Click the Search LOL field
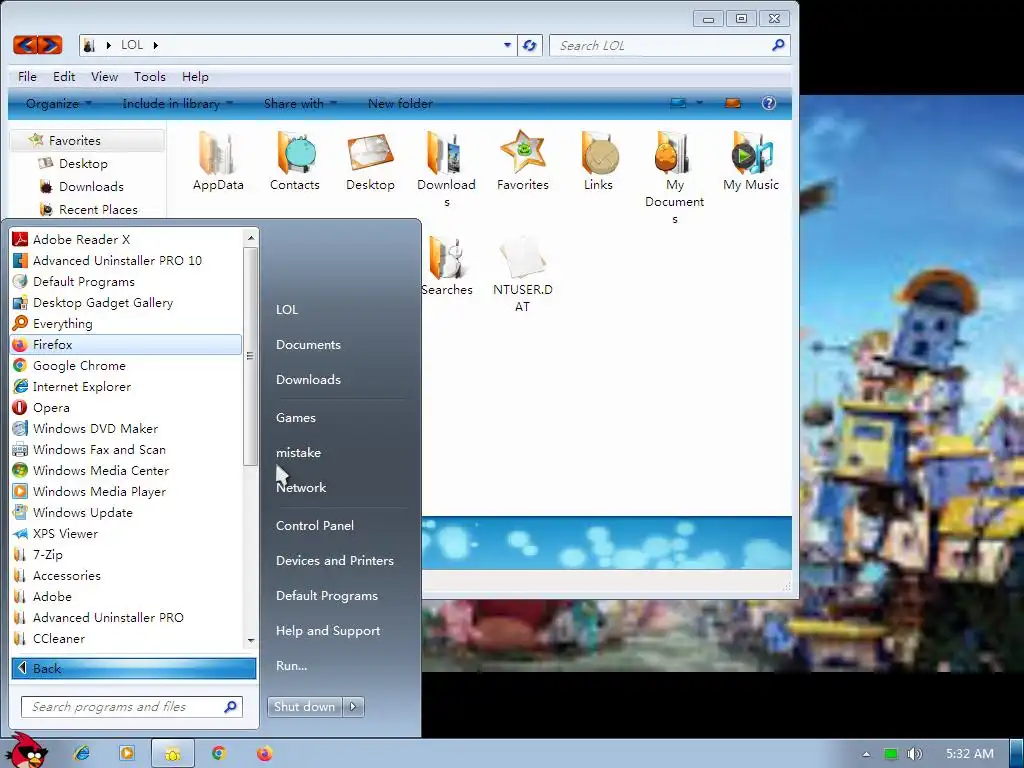The height and width of the screenshot is (768, 1024). [x=670, y=45]
